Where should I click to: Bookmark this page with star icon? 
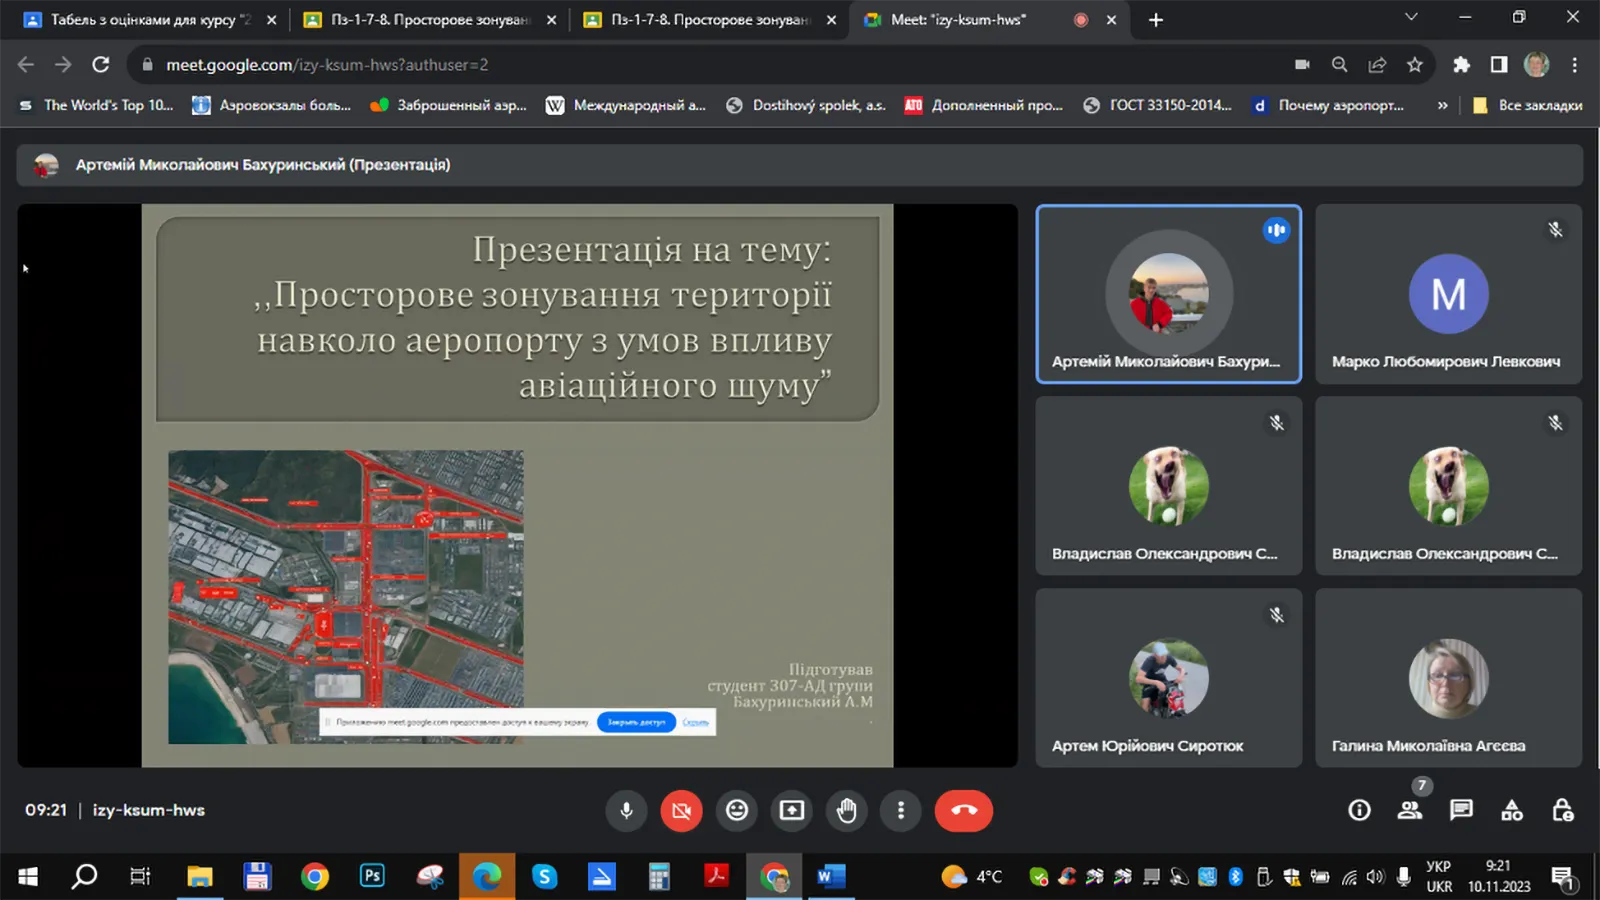tap(1415, 64)
